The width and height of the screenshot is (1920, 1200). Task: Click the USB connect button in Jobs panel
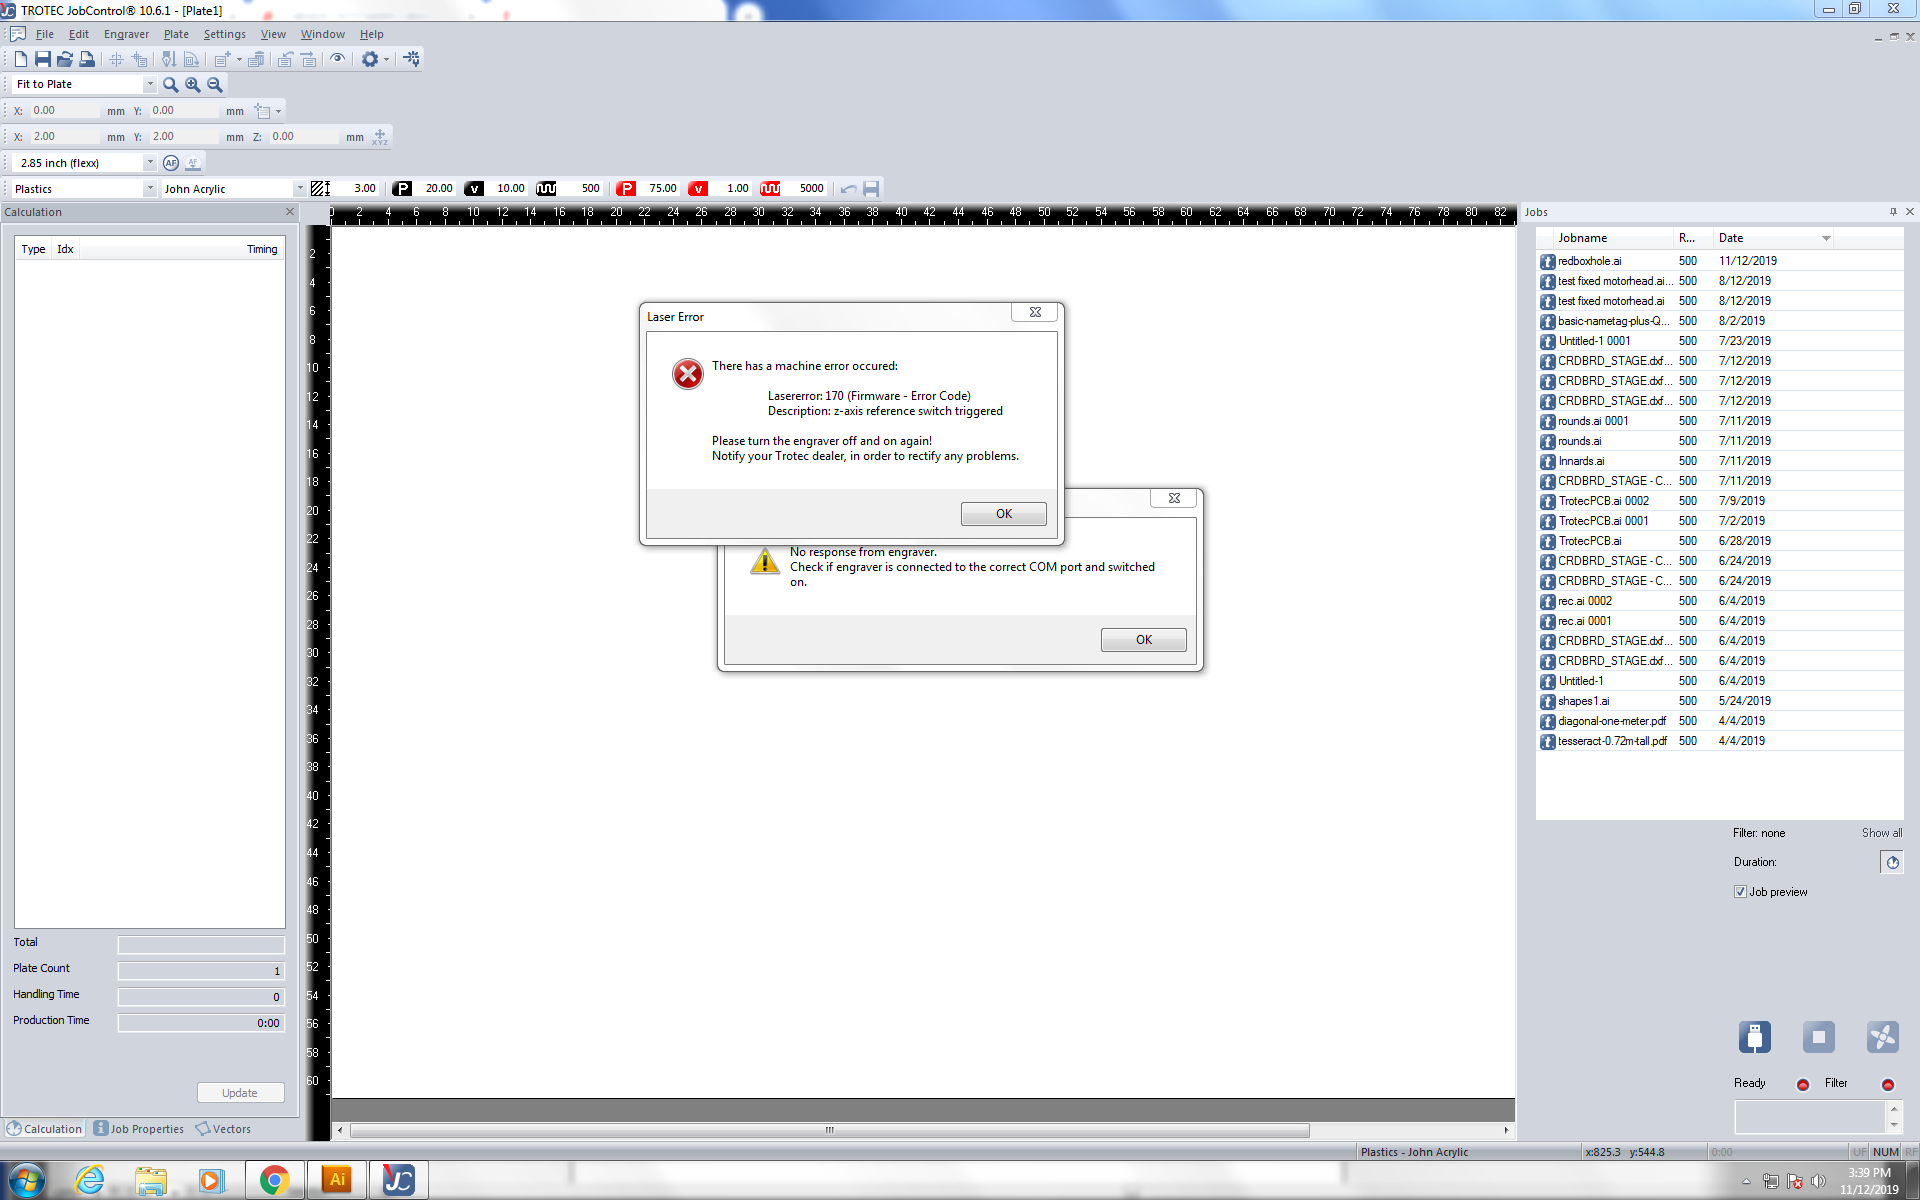1754,1037
